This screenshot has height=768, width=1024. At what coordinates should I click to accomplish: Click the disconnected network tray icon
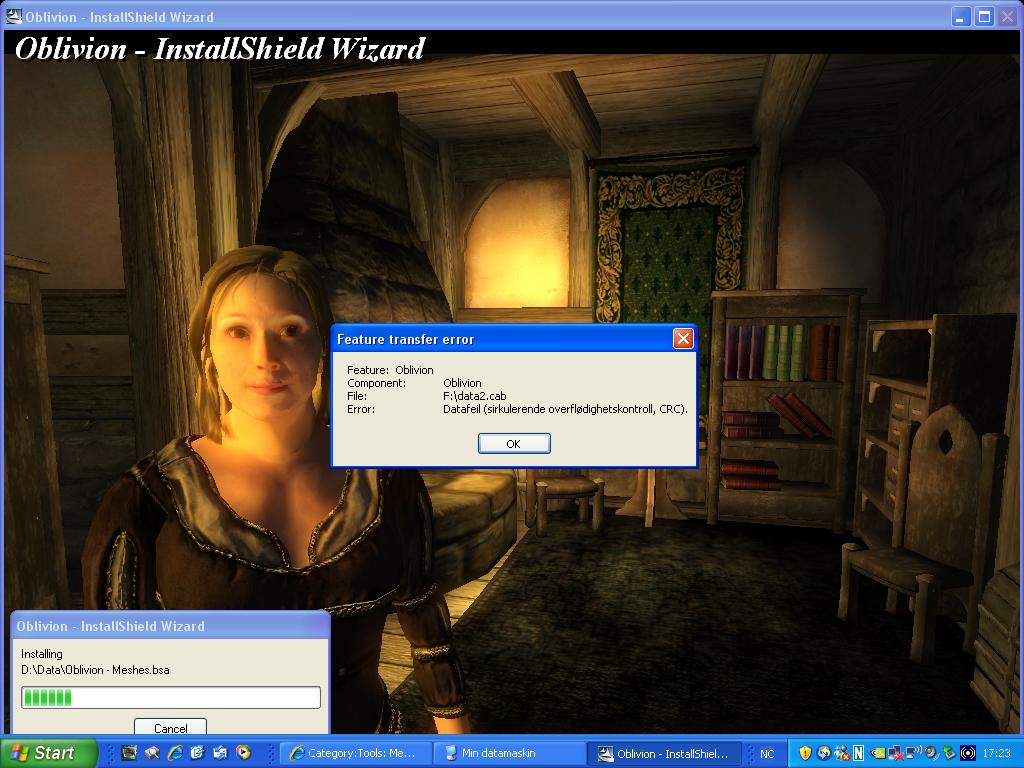coord(895,753)
